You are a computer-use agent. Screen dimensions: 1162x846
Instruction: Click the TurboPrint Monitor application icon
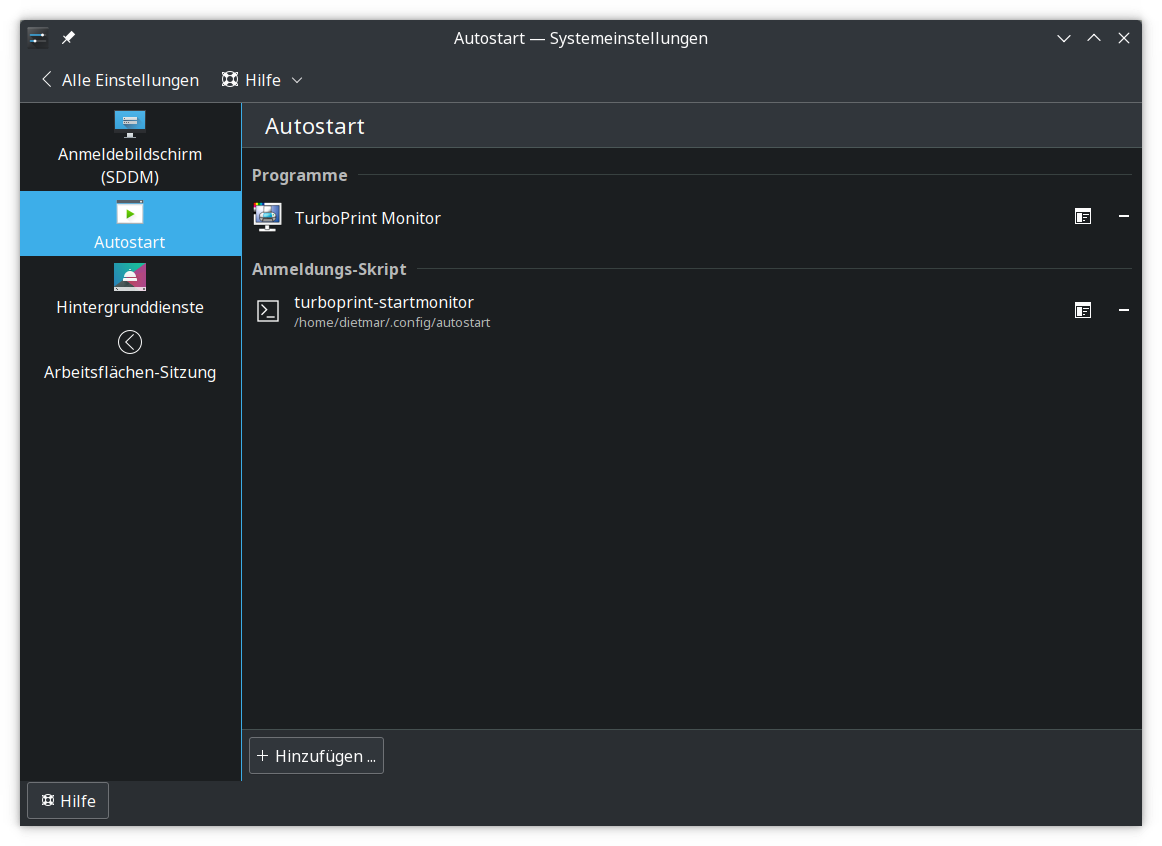[x=267, y=216]
